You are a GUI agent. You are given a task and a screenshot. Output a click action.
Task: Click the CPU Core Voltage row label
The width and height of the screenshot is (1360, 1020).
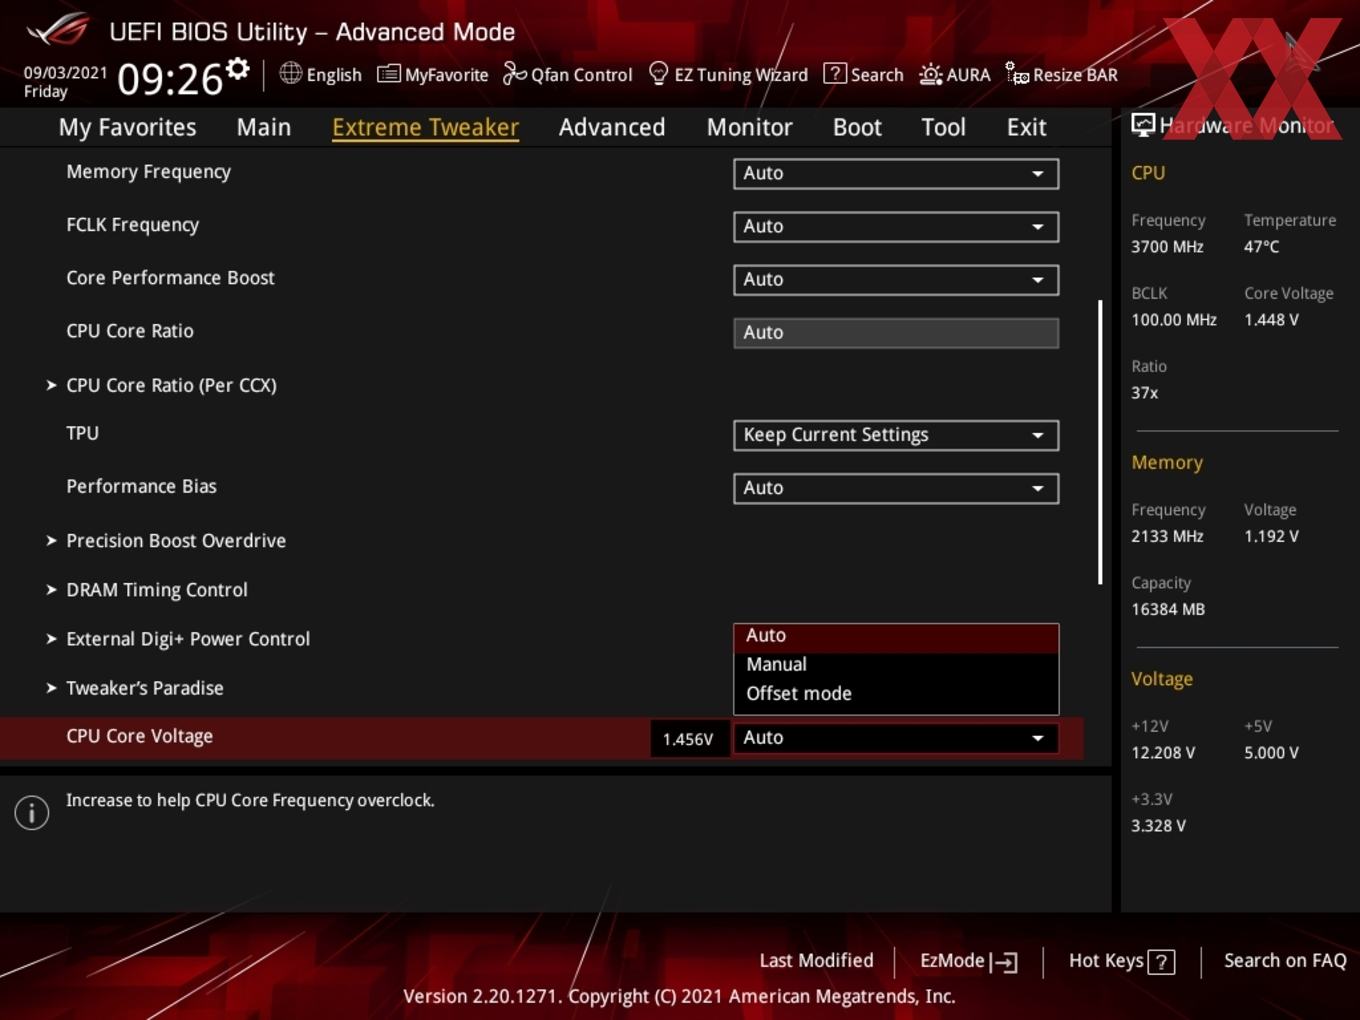click(139, 737)
